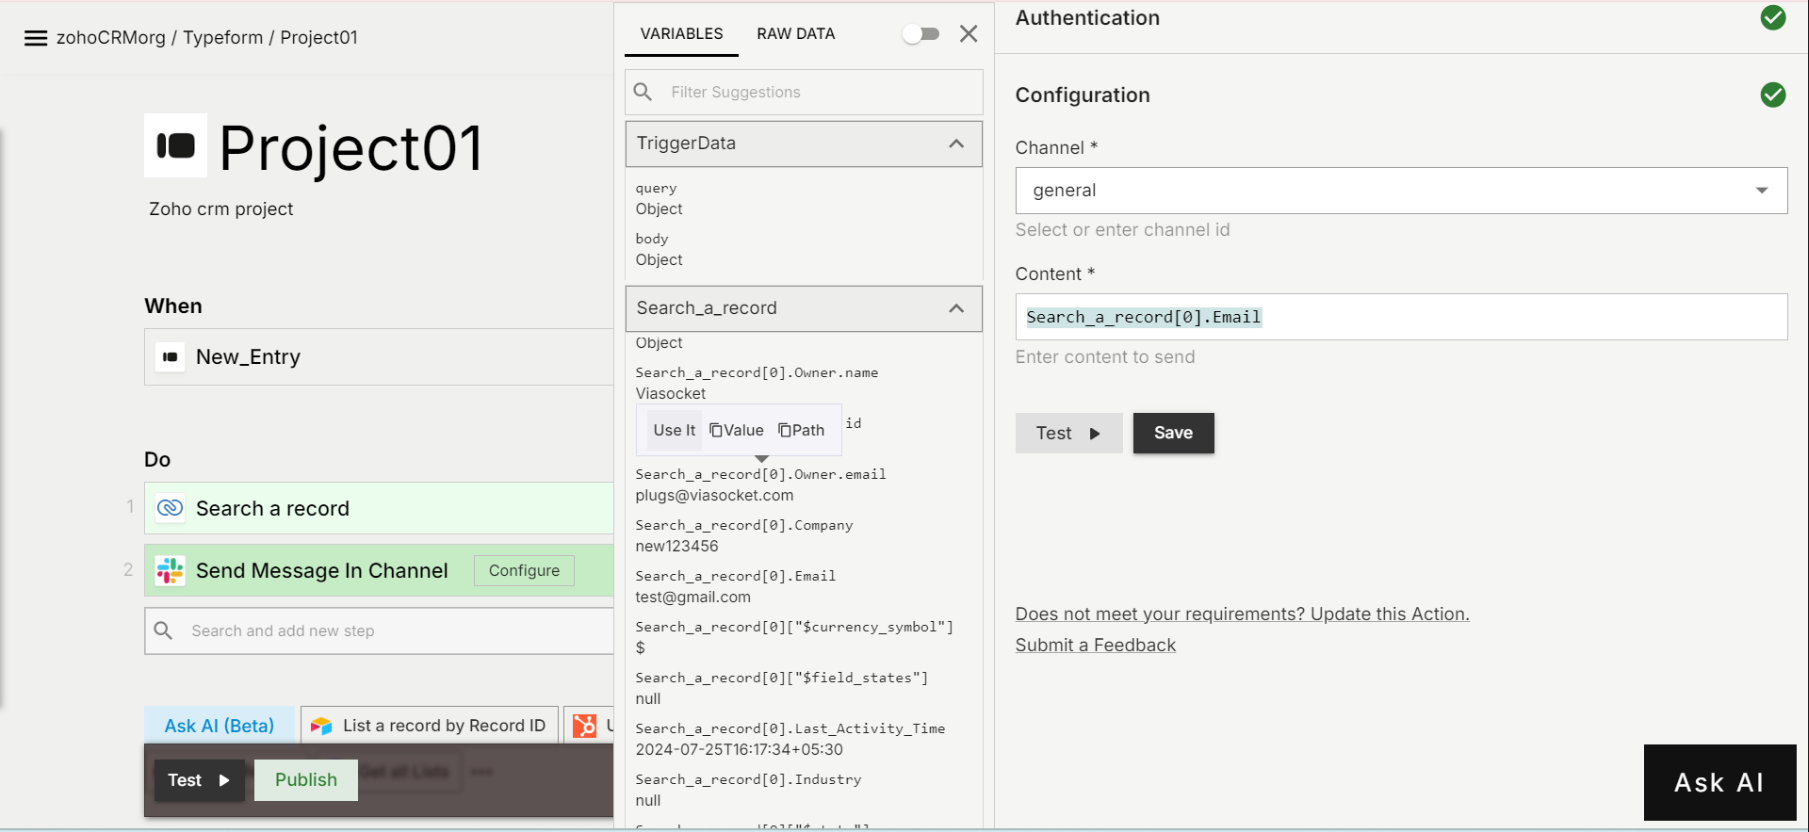Viewport: 1809px width, 832px height.
Task: Run Test from the bottom flow bar
Action: (199, 780)
